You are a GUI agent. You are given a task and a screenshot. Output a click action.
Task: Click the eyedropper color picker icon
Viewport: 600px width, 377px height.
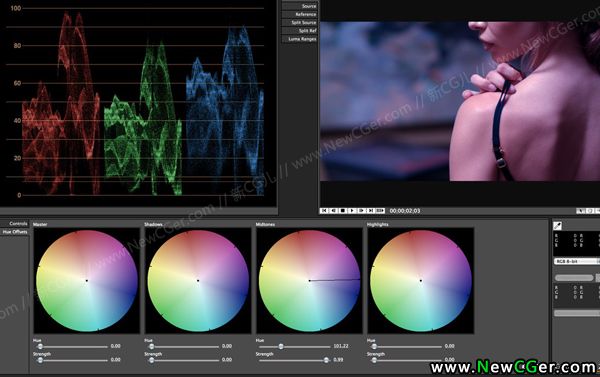(x=558, y=226)
